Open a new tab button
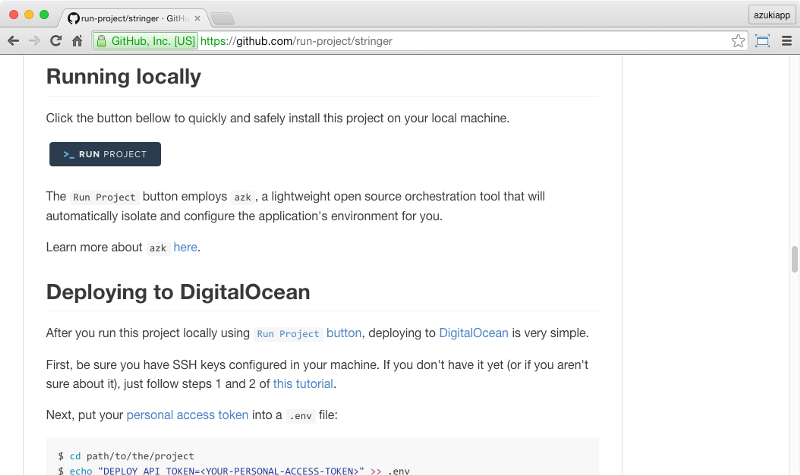Image resolution: width=800 pixels, height=475 pixels. (x=222, y=19)
